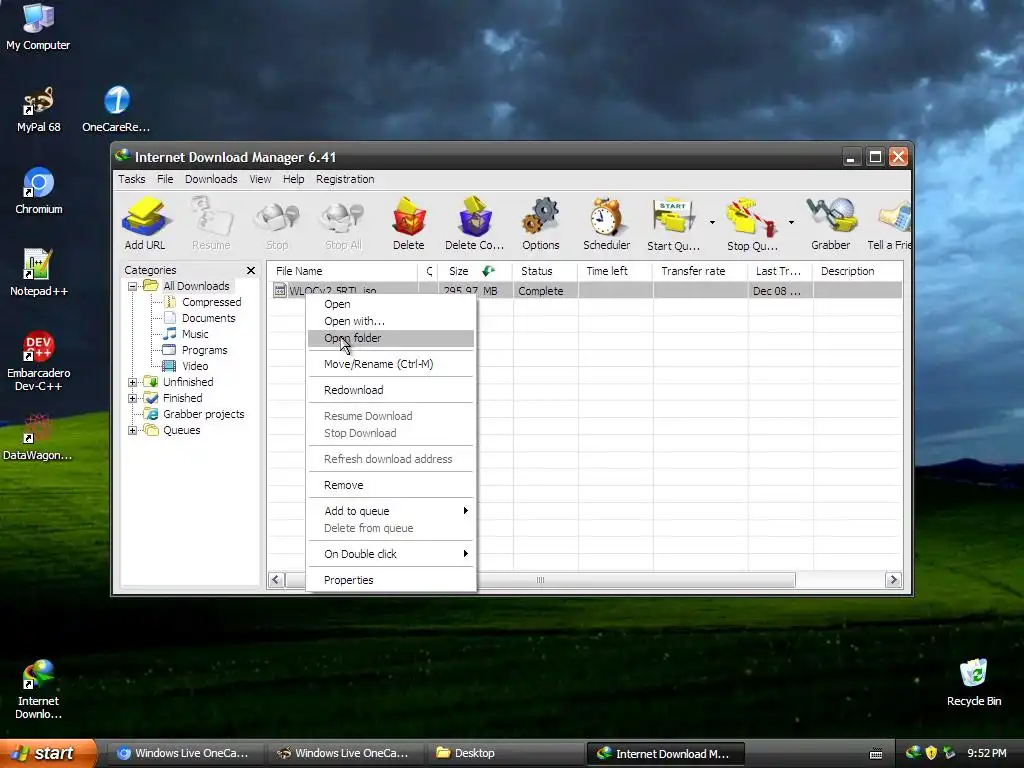
Task: Click the keyboard icon in the taskbar
Action: (876, 754)
